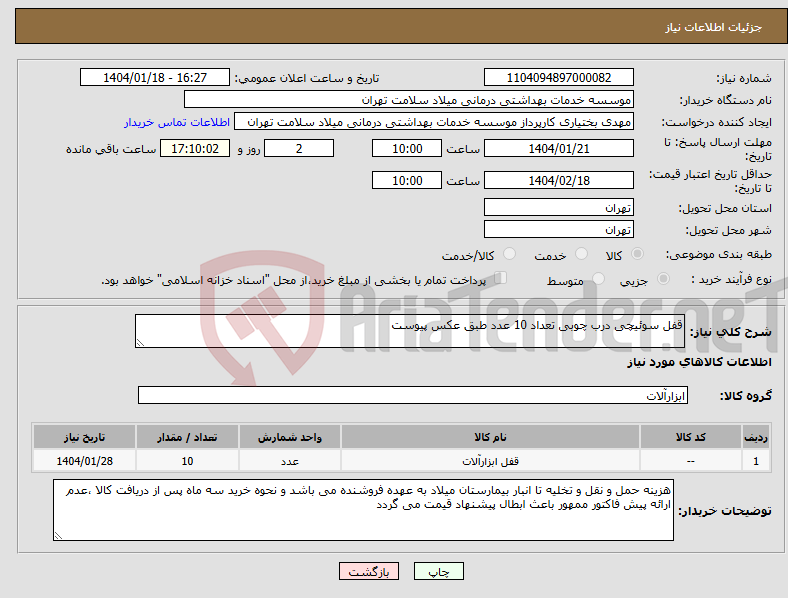Toggle the اسناد خزانه اسلامی payment checkbox
This screenshot has height=598, width=788.
(x=500, y=278)
